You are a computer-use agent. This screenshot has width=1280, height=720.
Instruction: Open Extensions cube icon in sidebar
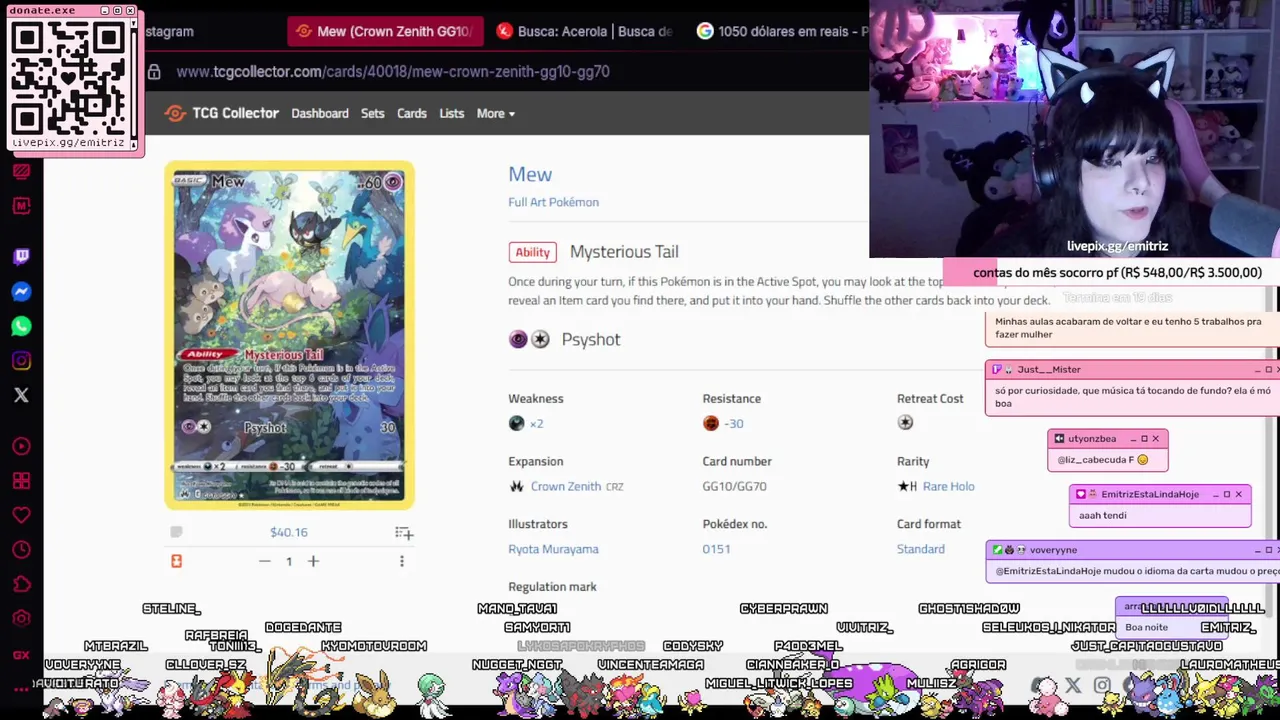pyautogui.click(x=21, y=584)
